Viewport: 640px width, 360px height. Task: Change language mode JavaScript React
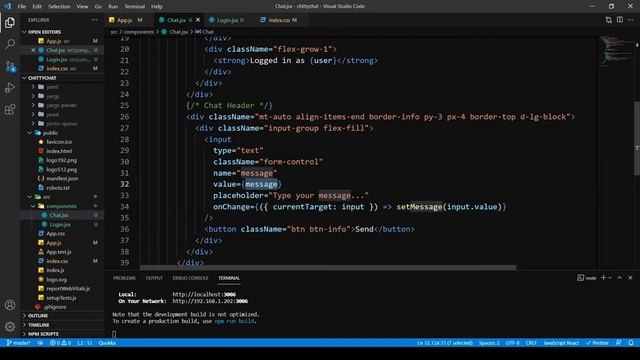561,343
